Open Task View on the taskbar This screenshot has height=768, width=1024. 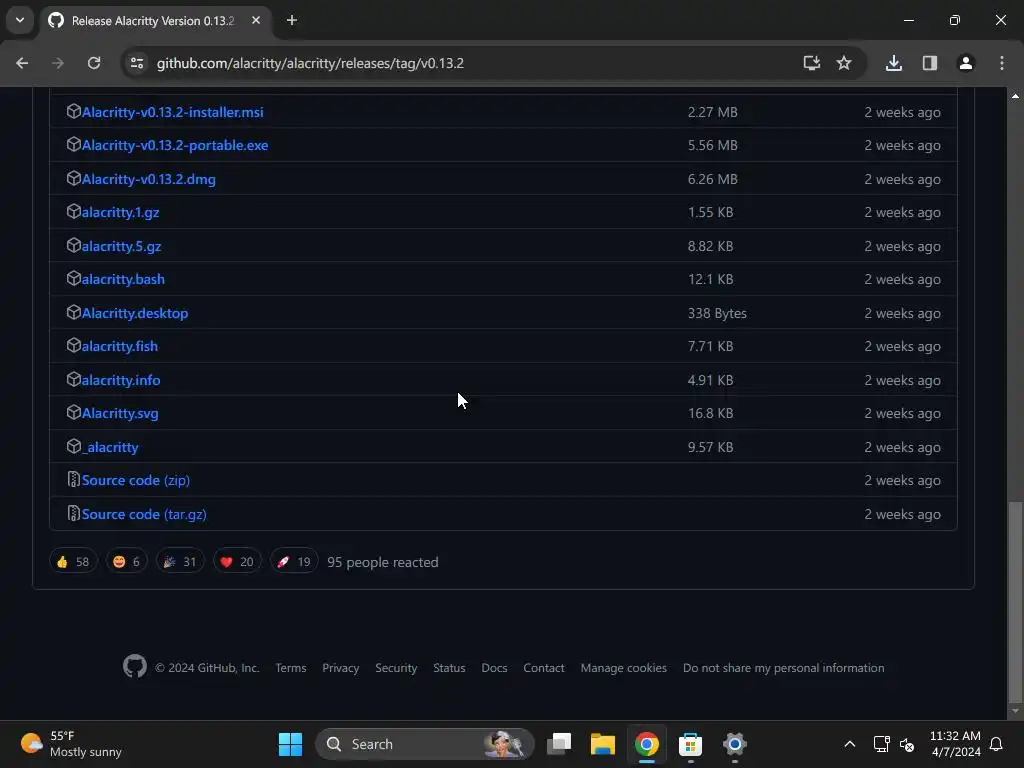[559, 744]
